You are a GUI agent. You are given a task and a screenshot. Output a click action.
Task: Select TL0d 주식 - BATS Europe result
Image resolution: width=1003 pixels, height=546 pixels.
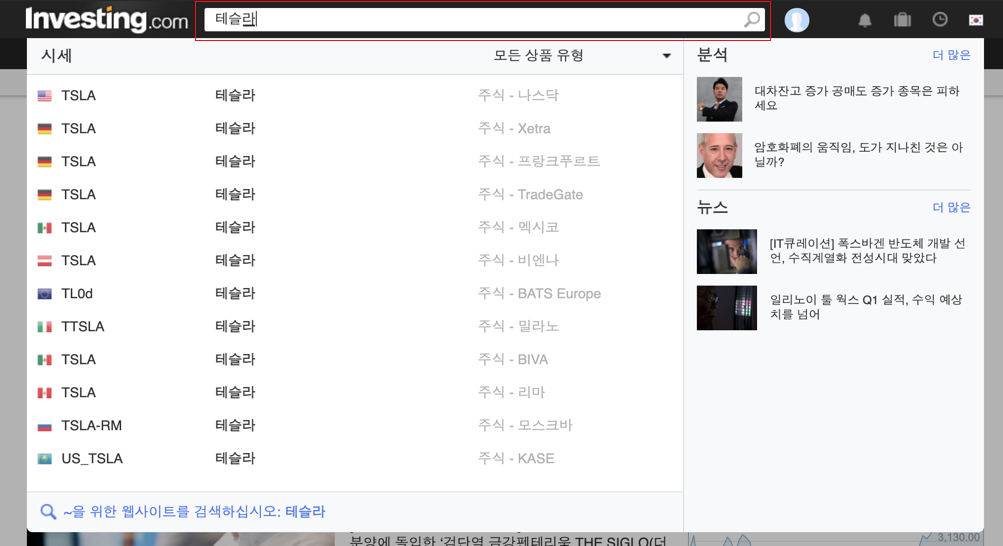point(355,293)
